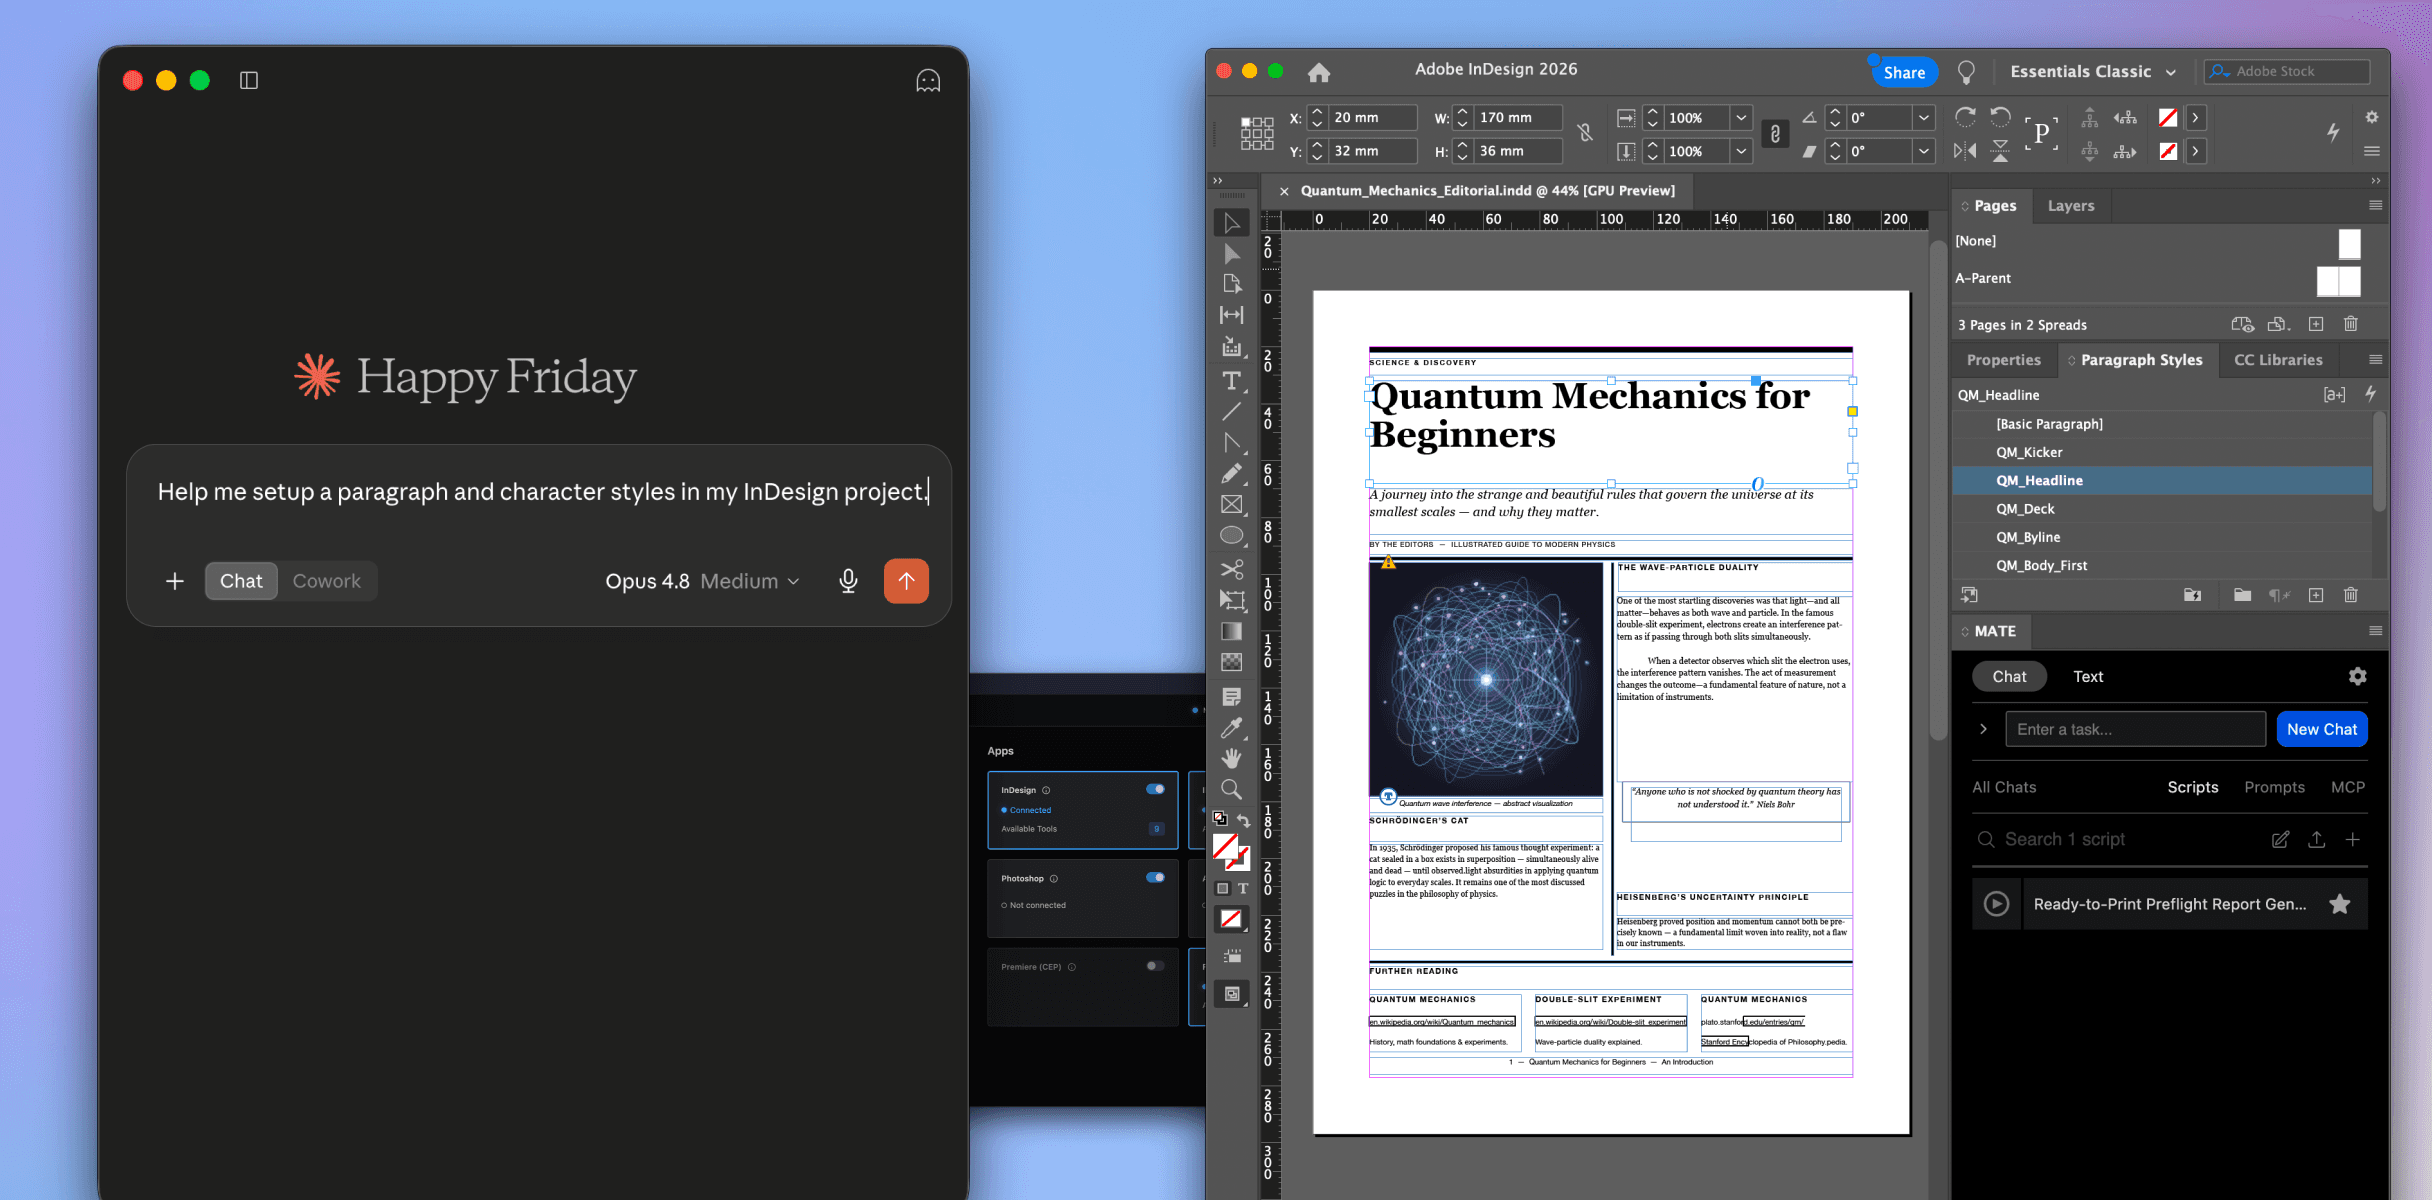Create new paragraph style icon
The image size is (2432, 1200).
point(2316,595)
